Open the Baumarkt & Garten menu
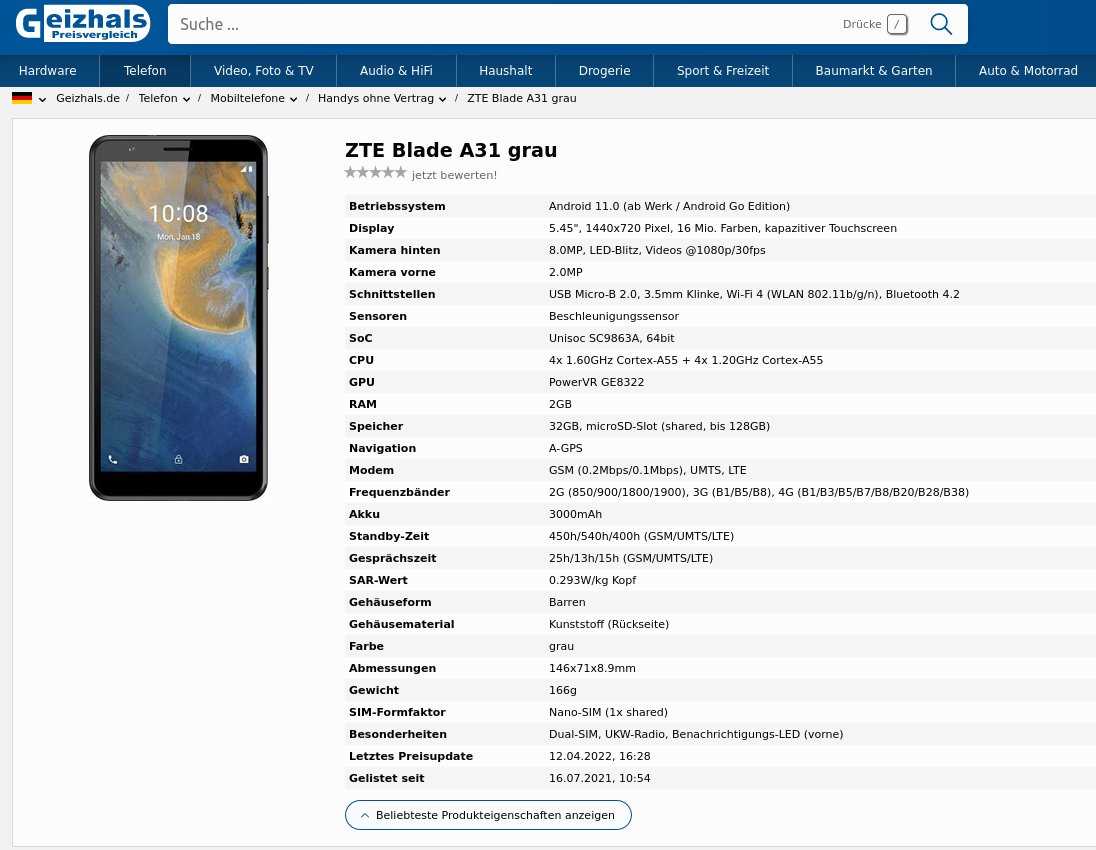Screen dimensions: 1096x850 click(874, 71)
